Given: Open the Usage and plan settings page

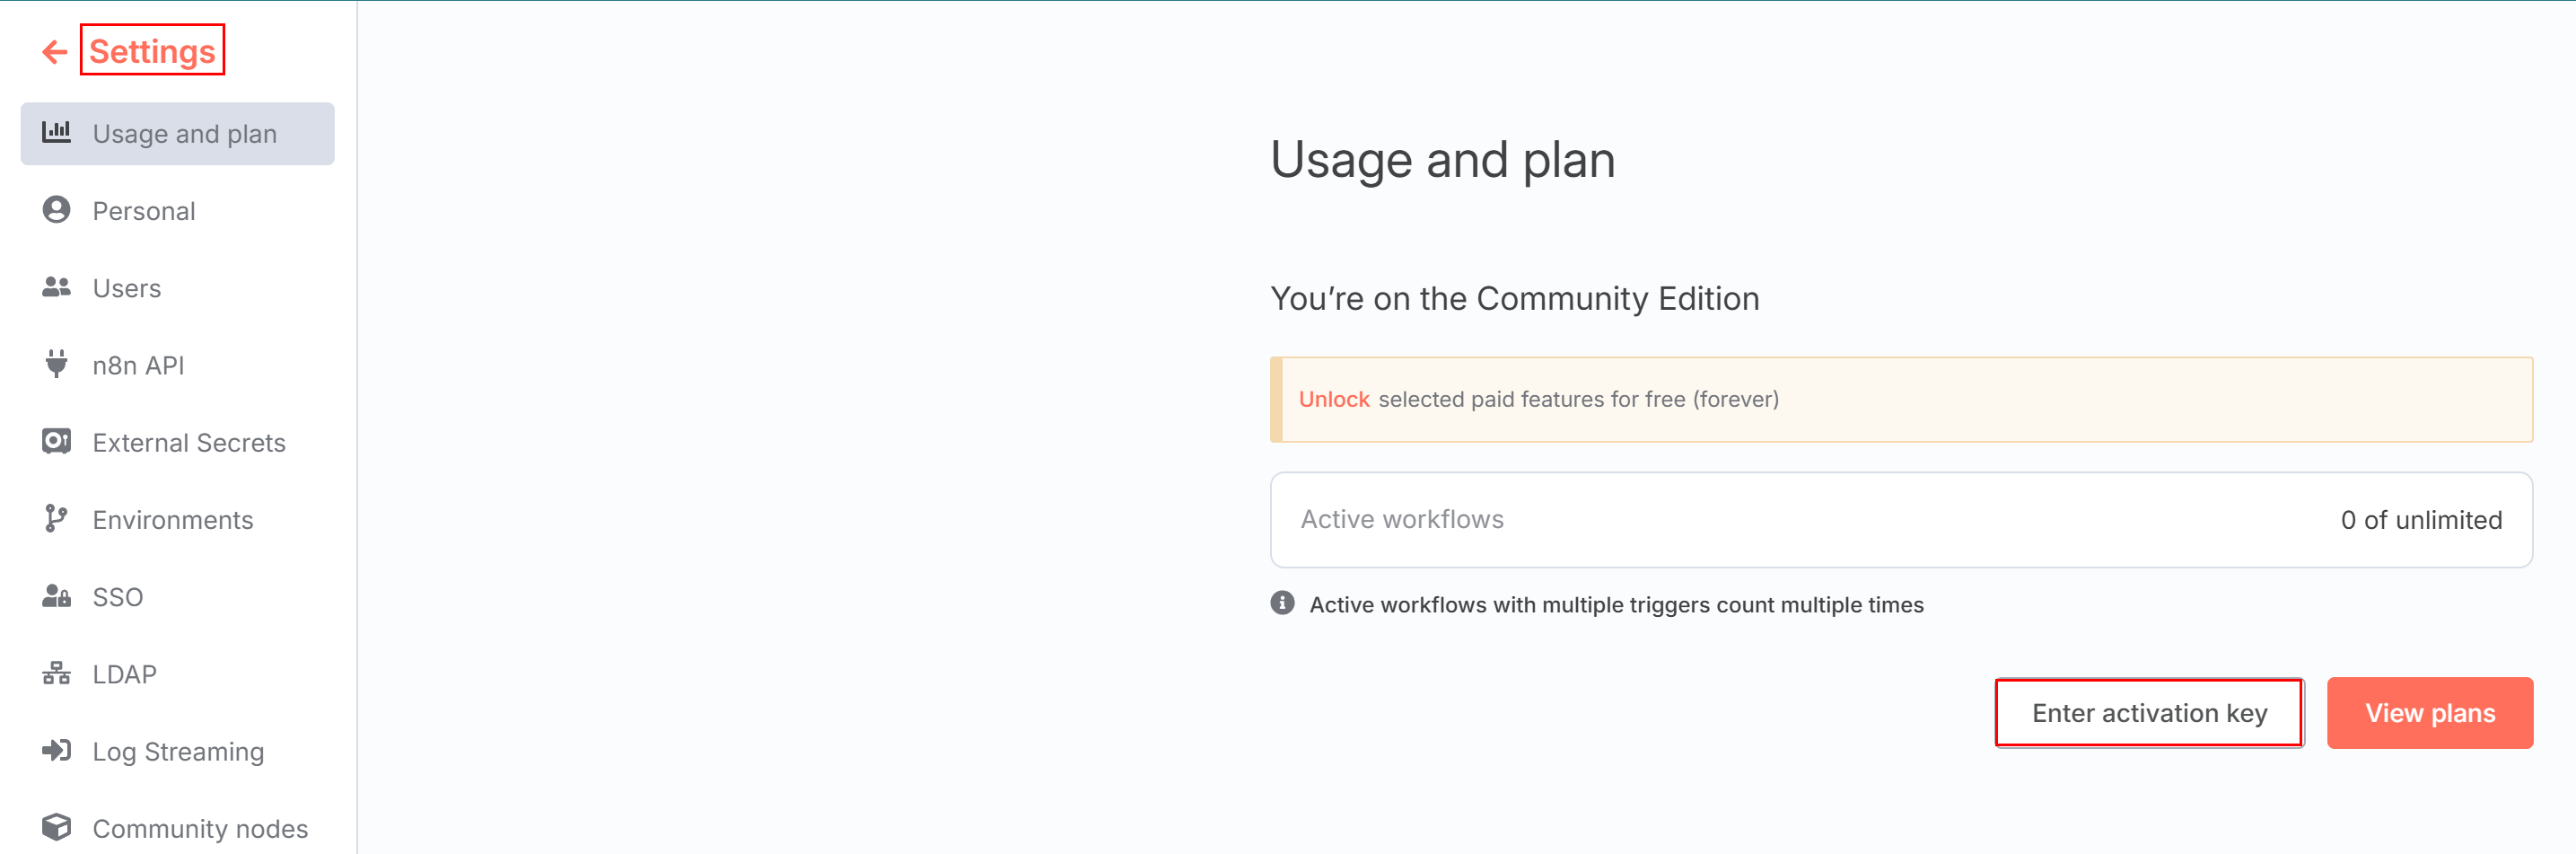Looking at the screenshot, I should click(177, 133).
